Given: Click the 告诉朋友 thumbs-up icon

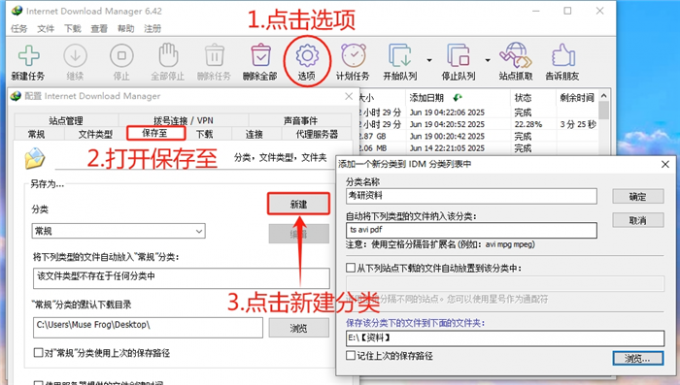Looking at the screenshot, I should point(563,56).
